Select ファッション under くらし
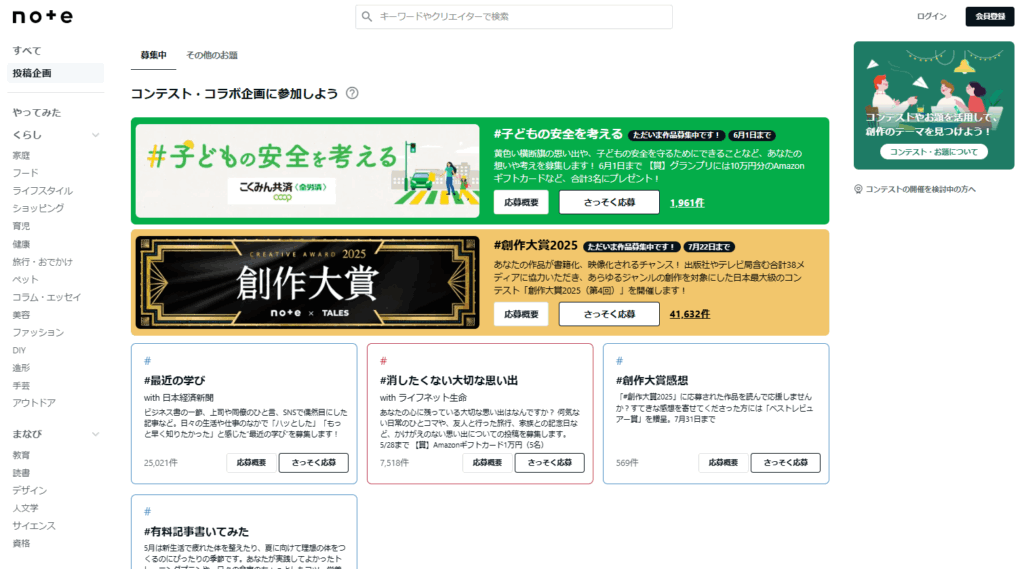Screen dimensions: 1024x569 point(38,333)
